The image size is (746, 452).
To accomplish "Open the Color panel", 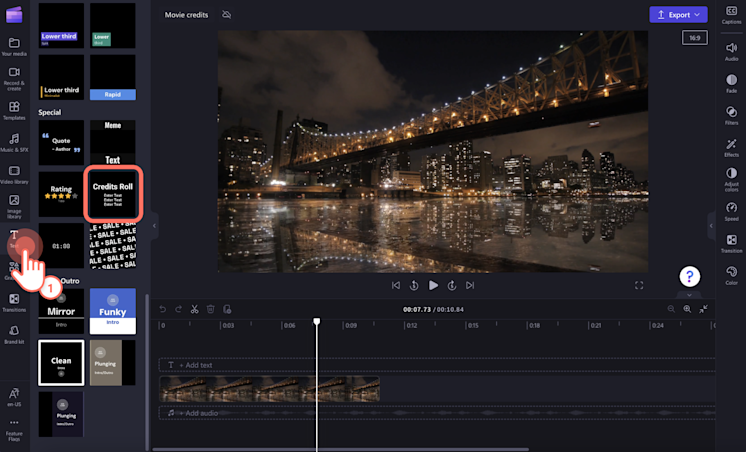I will (731, 275).
